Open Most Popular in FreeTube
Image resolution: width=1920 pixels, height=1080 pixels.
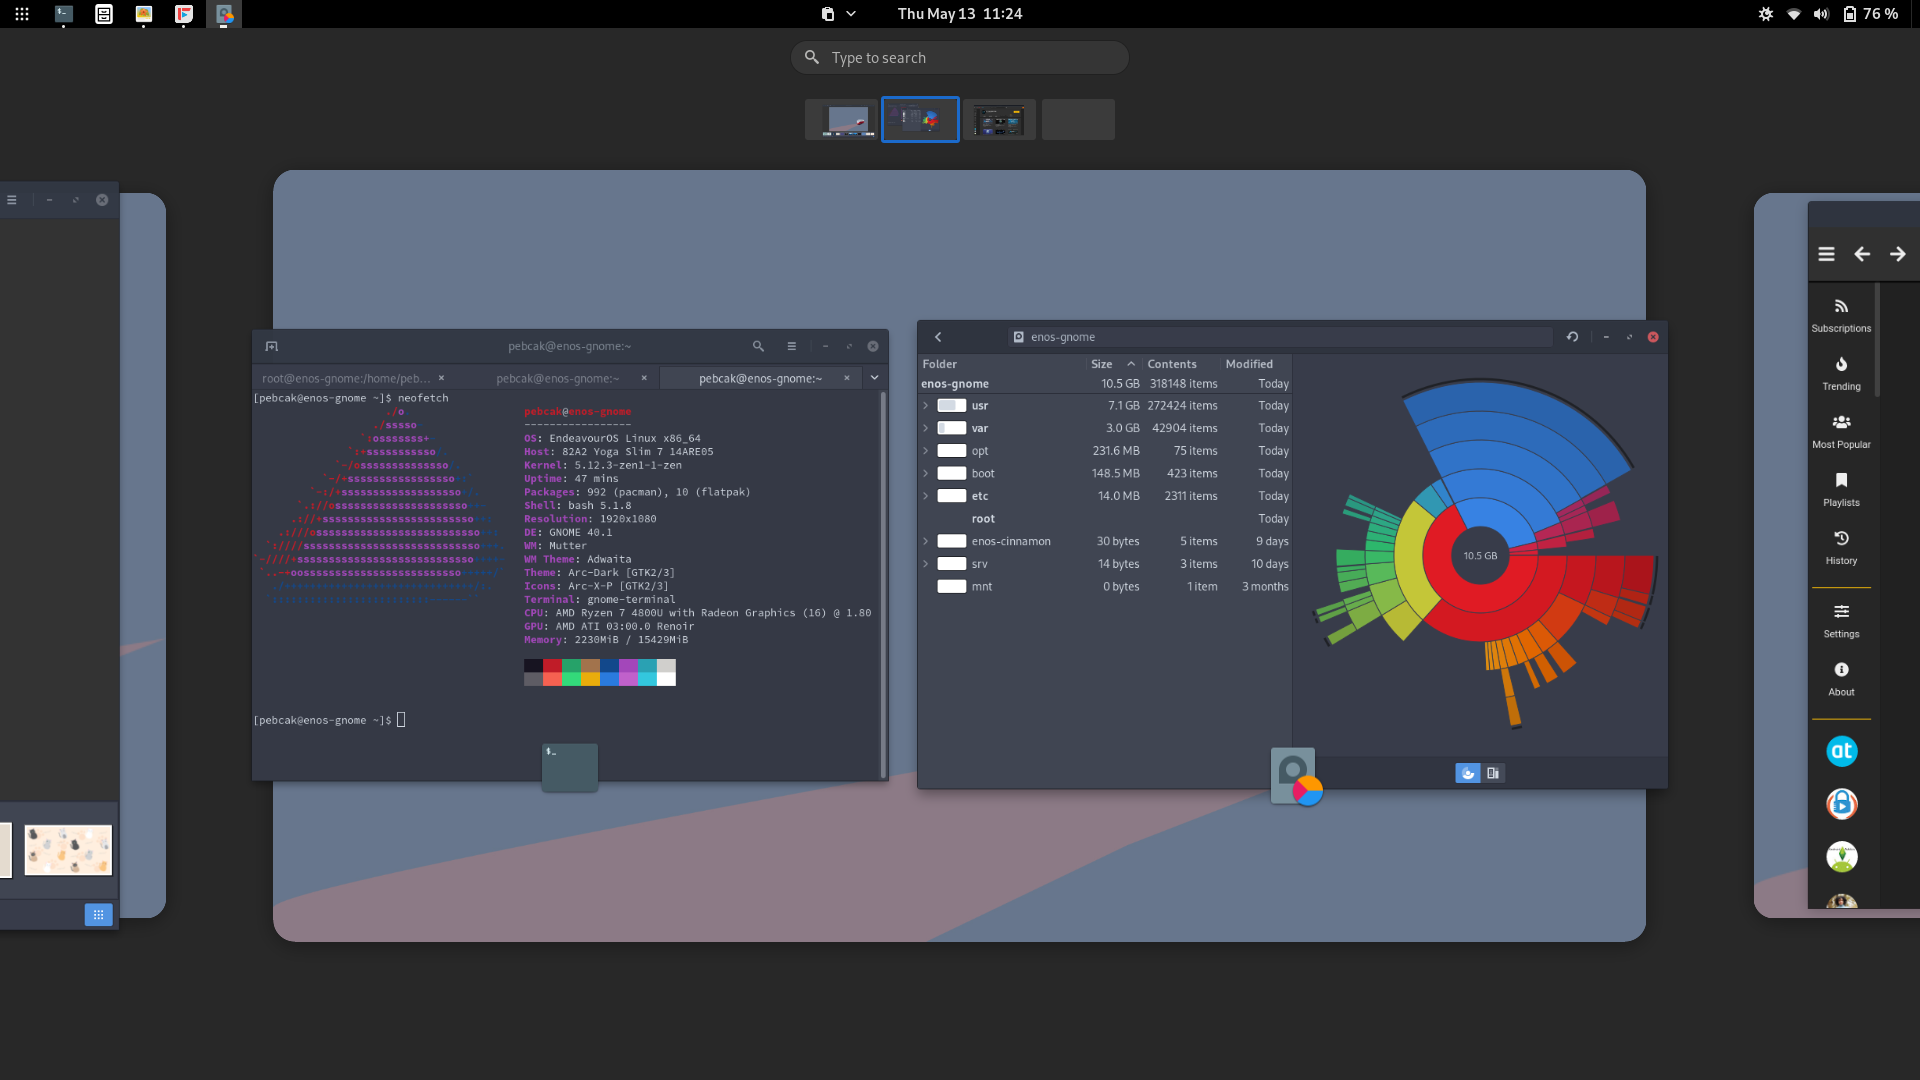(1841, 430)
